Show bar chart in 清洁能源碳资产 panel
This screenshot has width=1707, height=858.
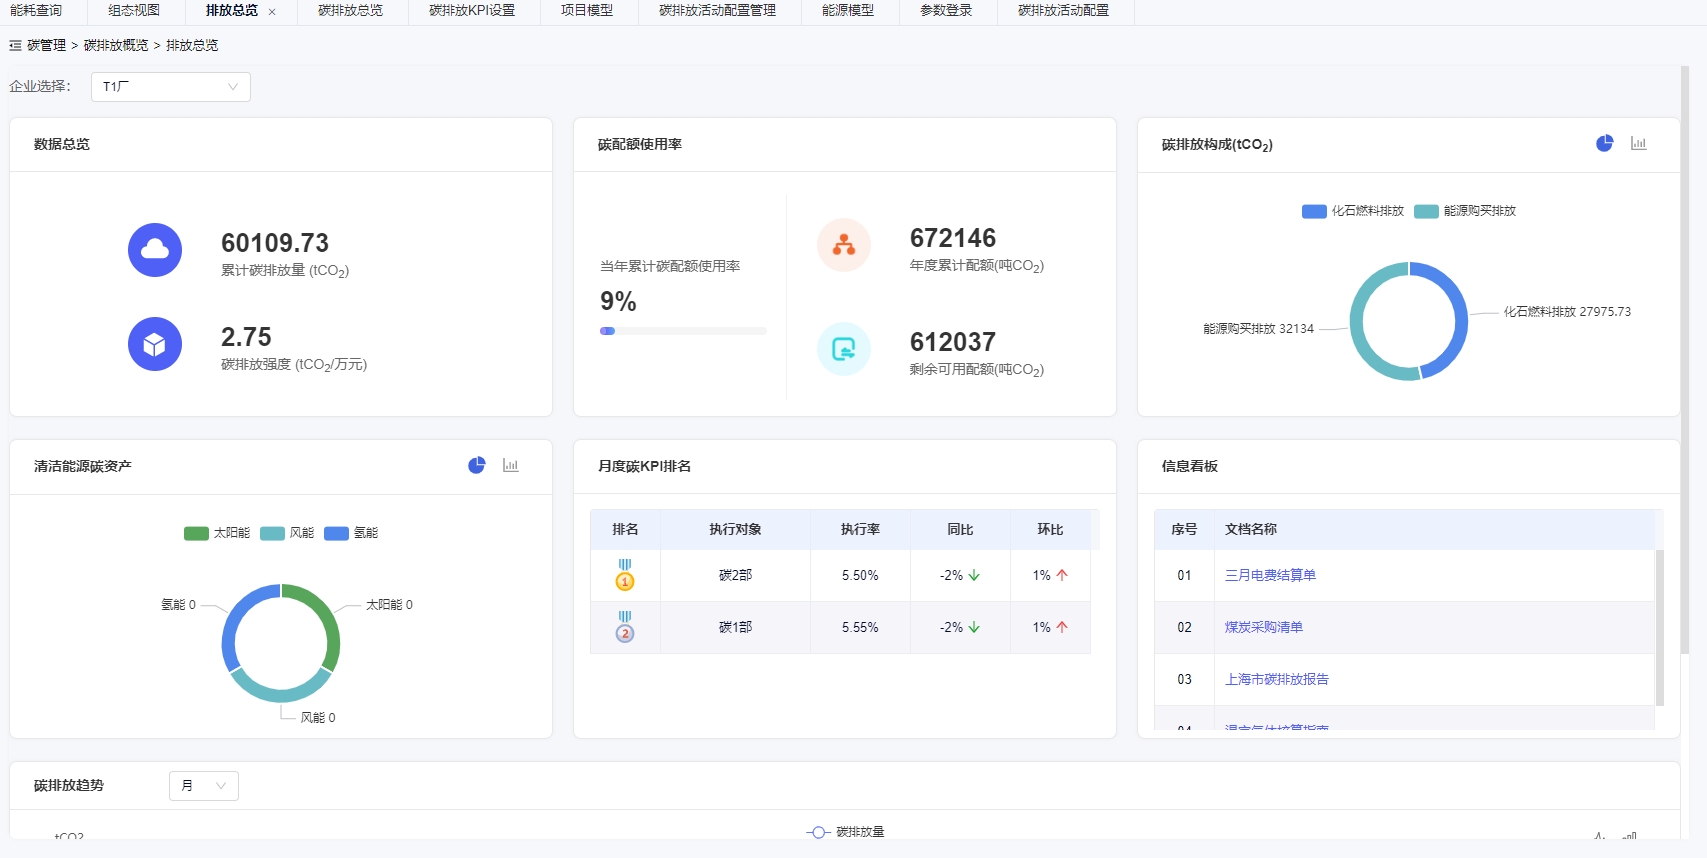(x=511, y=465)
